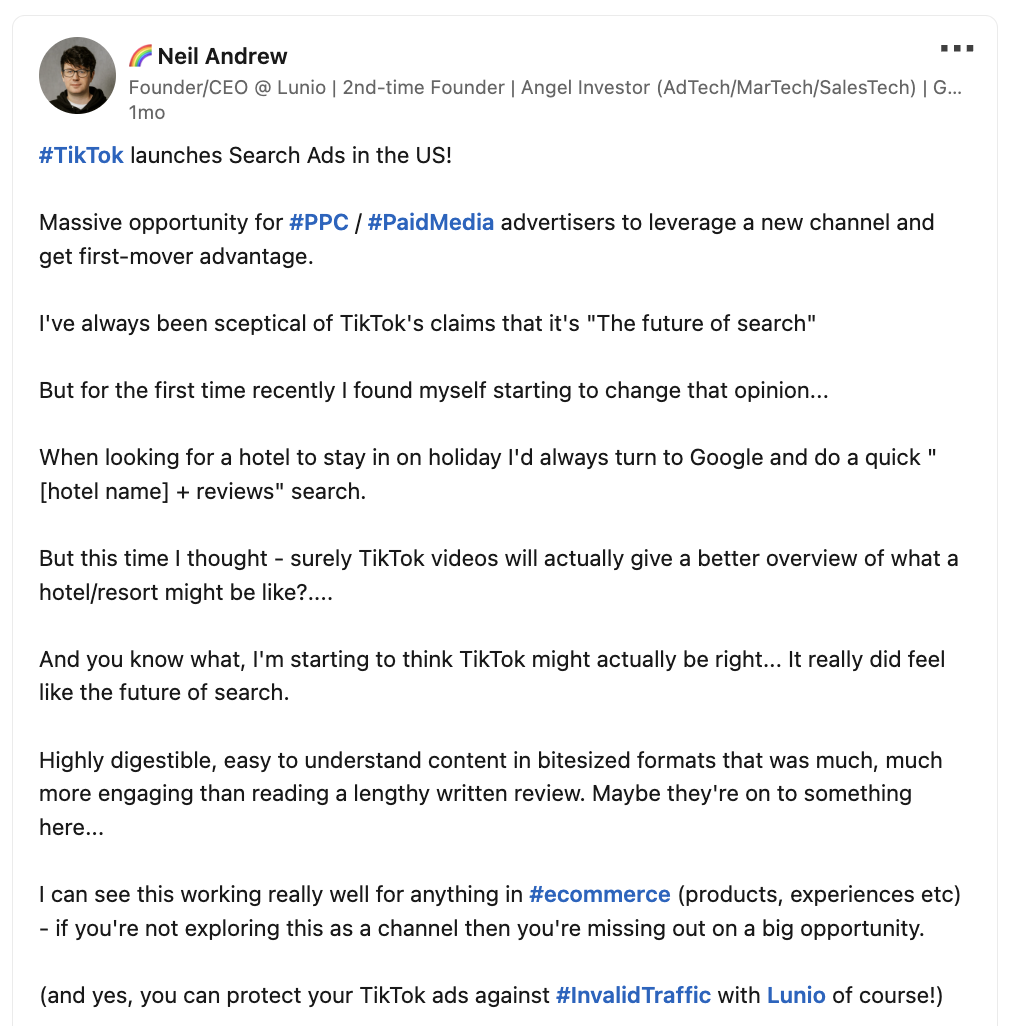Screen dimensions: 1014x1026
Task: Open the #InvalidTraffic hashtag link
Action: coord(633,995)
